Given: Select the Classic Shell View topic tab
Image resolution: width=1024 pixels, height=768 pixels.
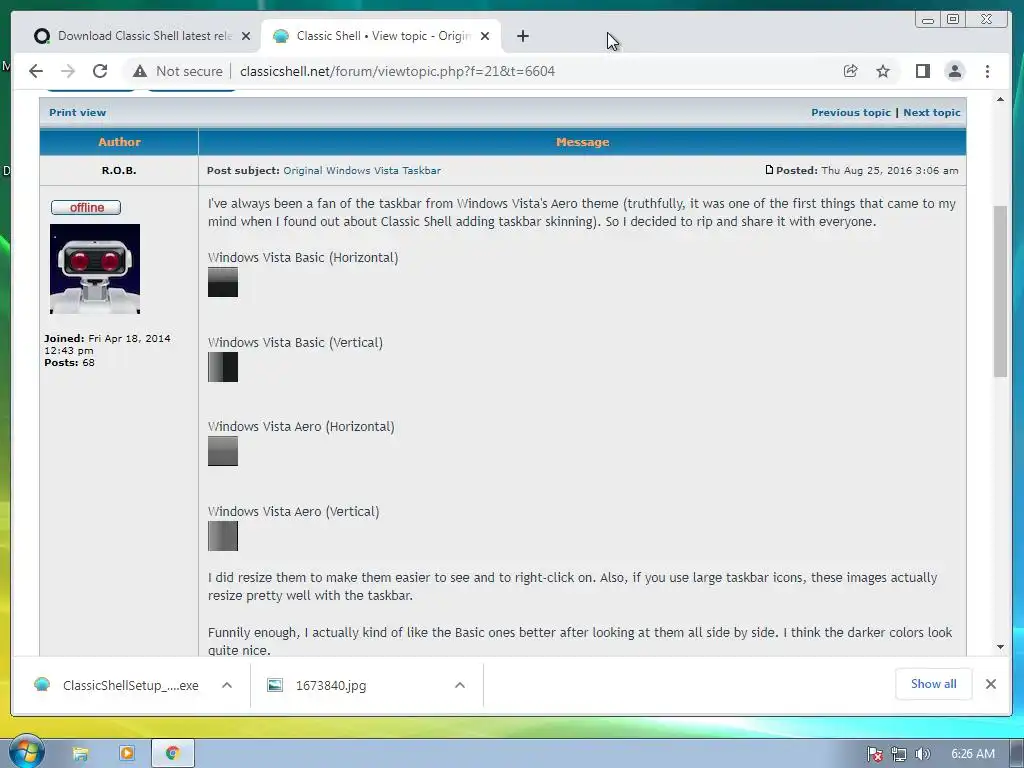Looking at the screenshot, I should 380,36.
